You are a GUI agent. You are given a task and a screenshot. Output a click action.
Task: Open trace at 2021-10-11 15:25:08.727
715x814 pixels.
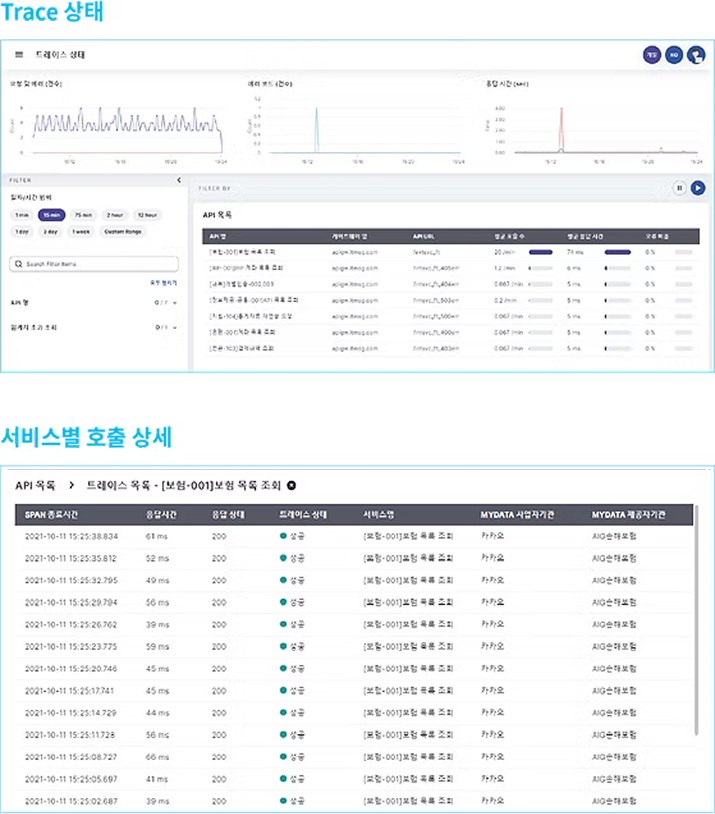click(x=354, y=757)
